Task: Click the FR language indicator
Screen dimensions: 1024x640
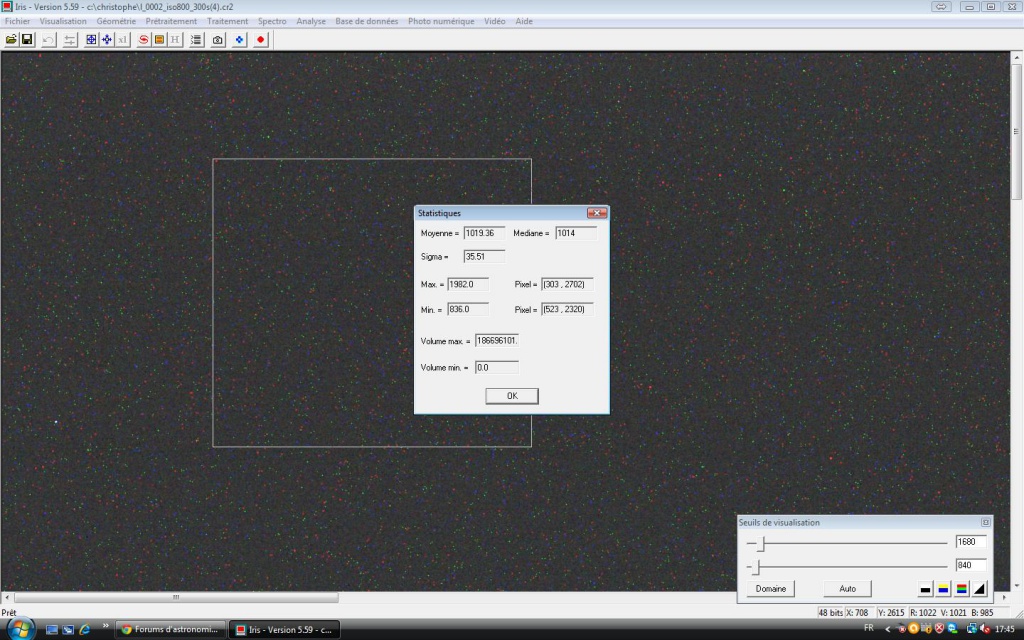Action: pyautogui.click(x=869, y=628)
